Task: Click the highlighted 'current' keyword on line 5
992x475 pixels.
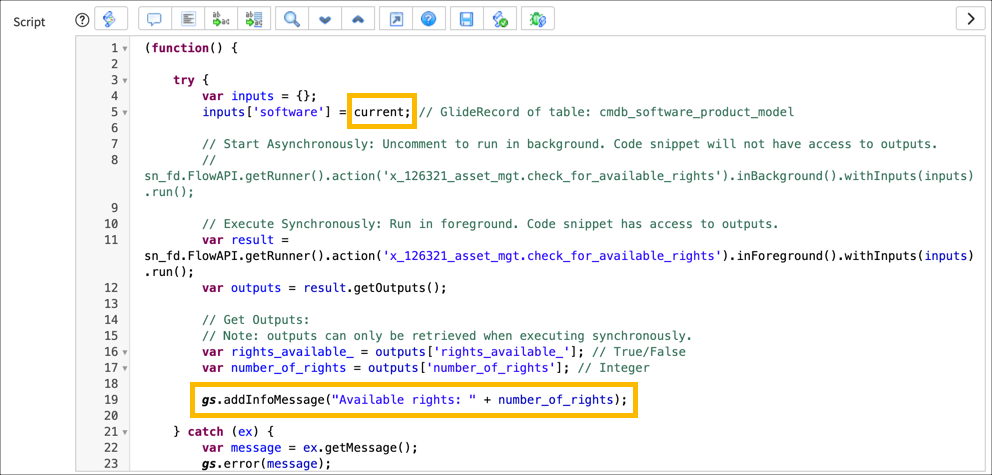Action: click(380, 112)
